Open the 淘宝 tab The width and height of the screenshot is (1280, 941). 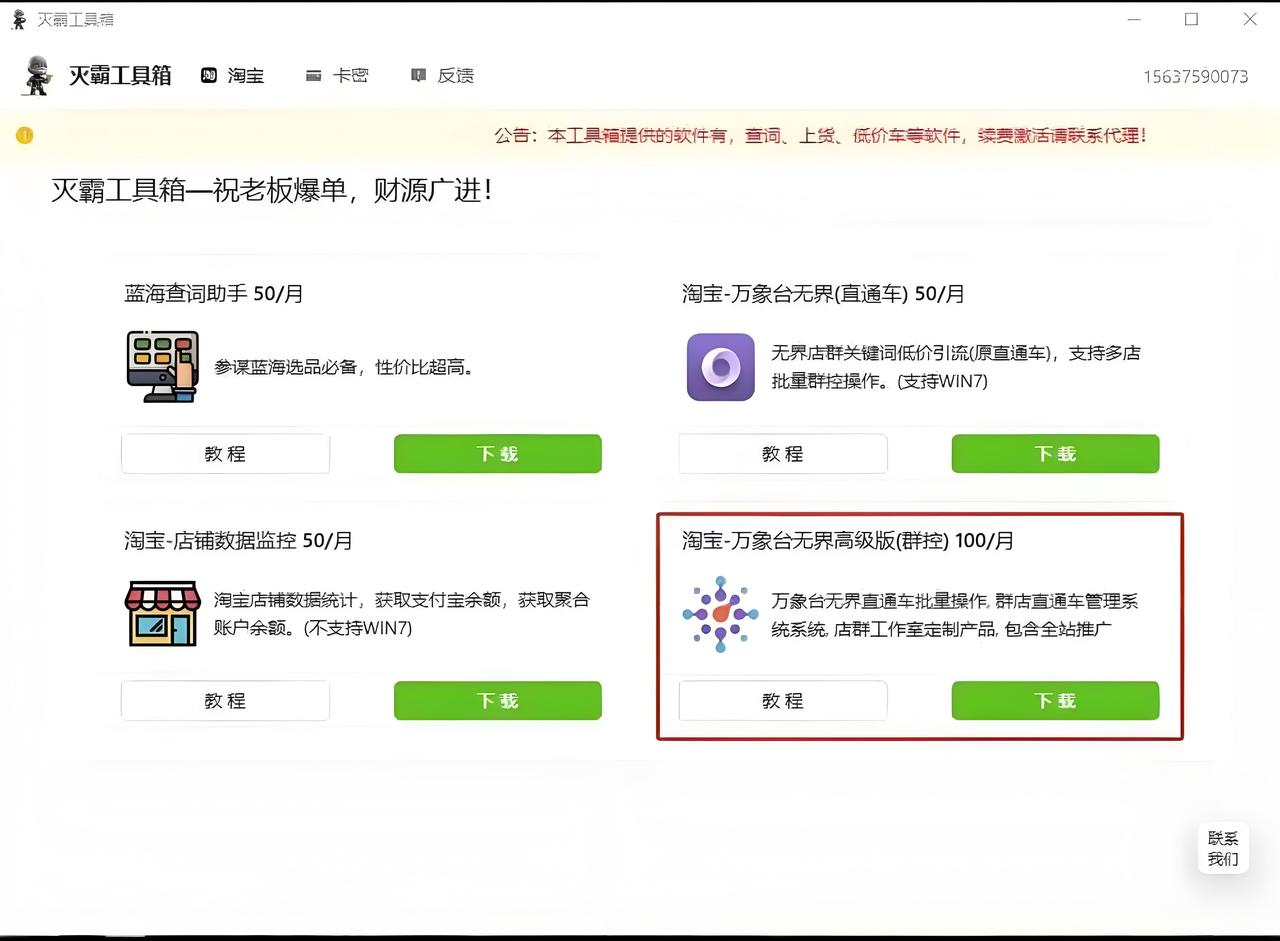point(233,76)
